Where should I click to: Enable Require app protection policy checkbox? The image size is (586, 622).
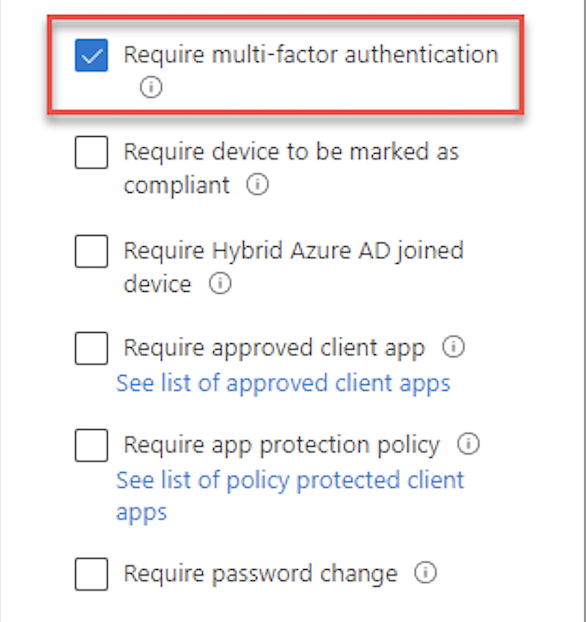point(91,445)
